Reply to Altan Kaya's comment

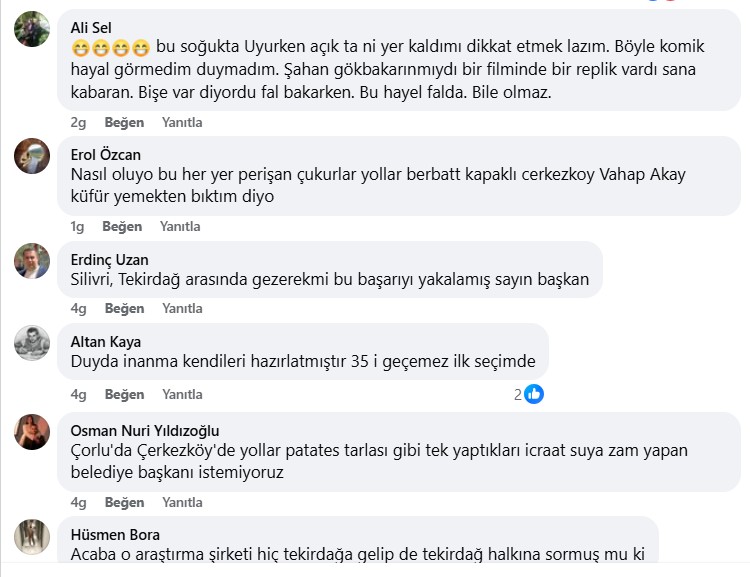tap(182, 394)
